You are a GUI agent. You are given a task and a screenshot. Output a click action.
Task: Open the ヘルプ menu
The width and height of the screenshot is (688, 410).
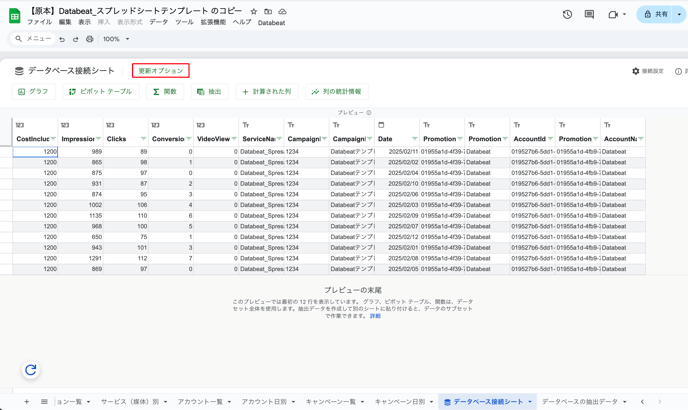pos(242,22)
